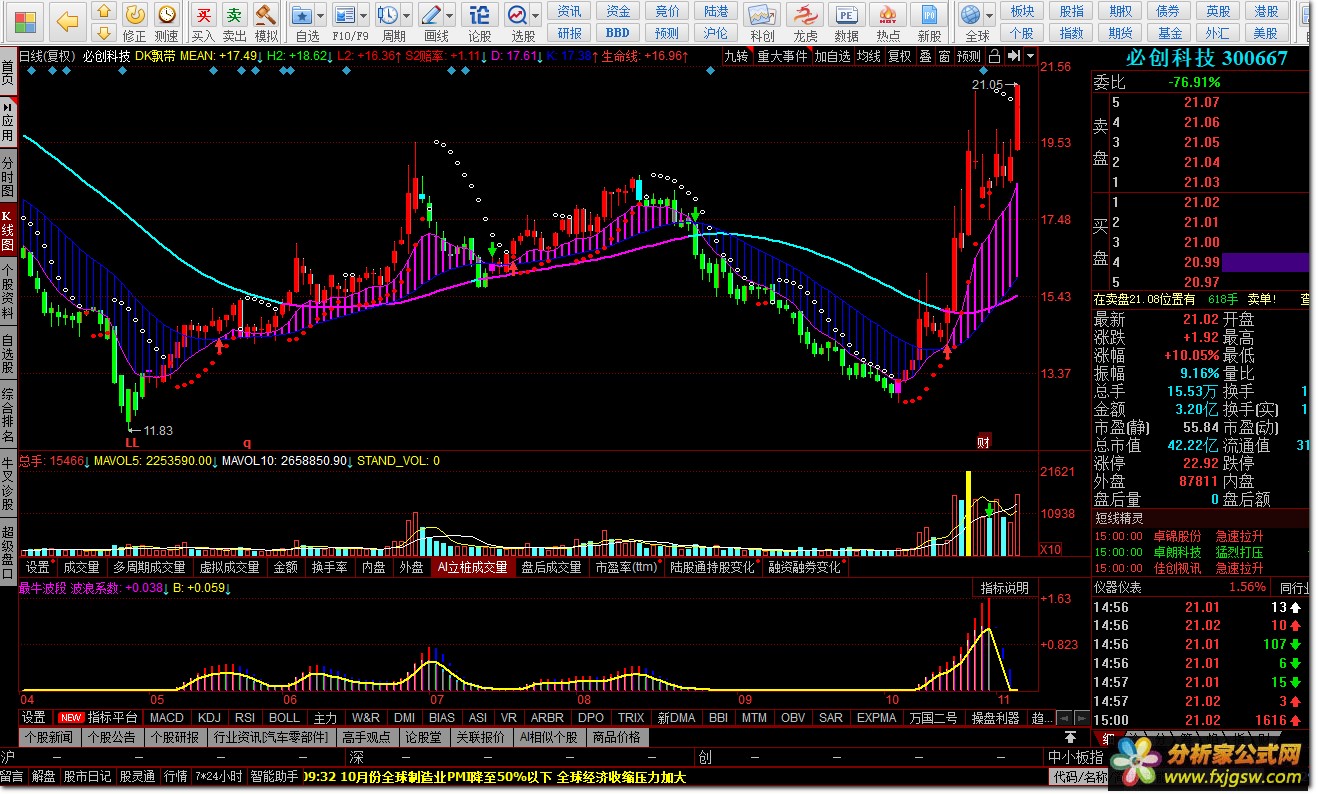Screen dimensions: 1318x794
Task: Select the 陆股通持股变化 tab
Action: [x=713, y=567]
